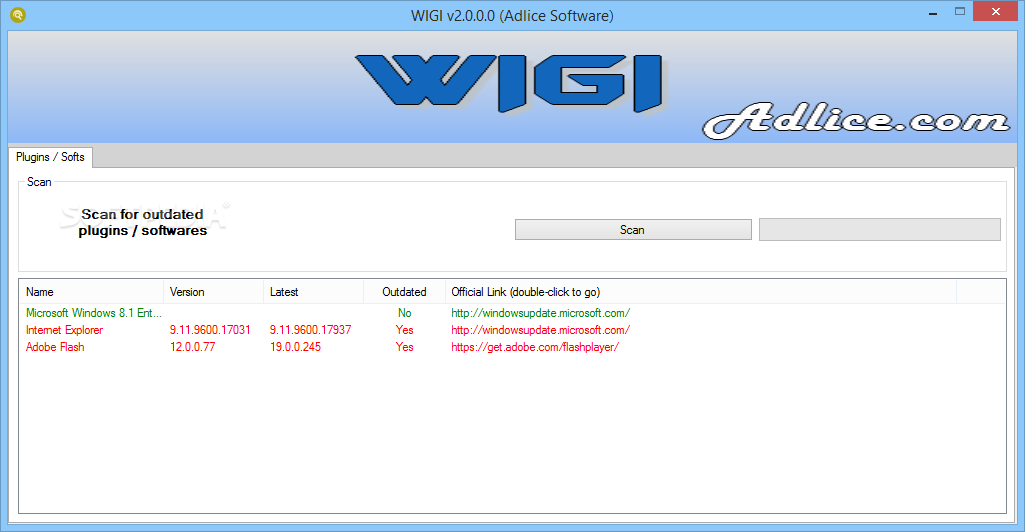Click latest Flash version 19.0.0.245
Image resolution: width=1025 pixels, height=532 pixels.
pos(295,347)
